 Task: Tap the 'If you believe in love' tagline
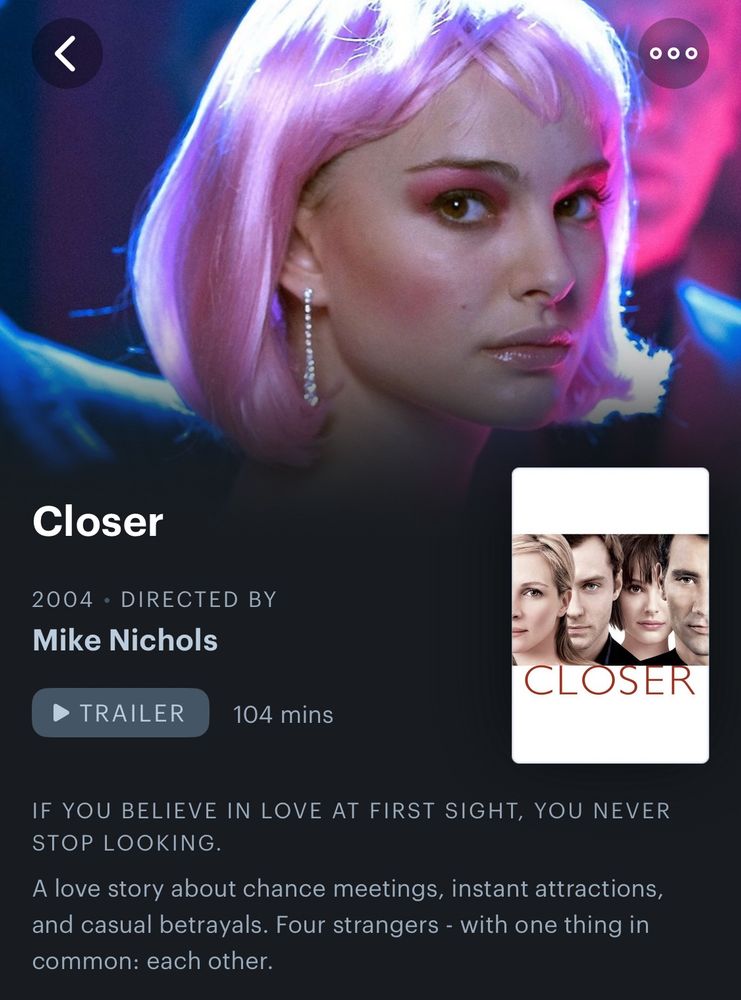click(x=351, y=827)
